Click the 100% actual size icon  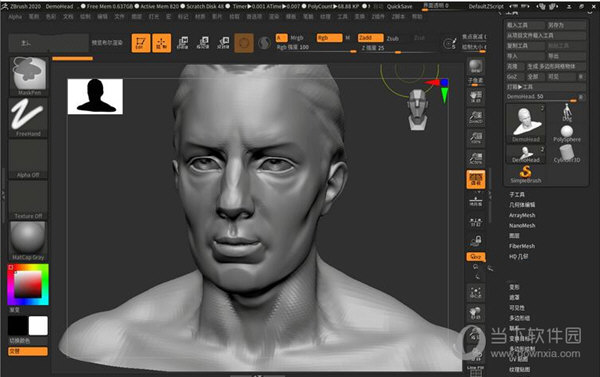click(x=476, y=137)
